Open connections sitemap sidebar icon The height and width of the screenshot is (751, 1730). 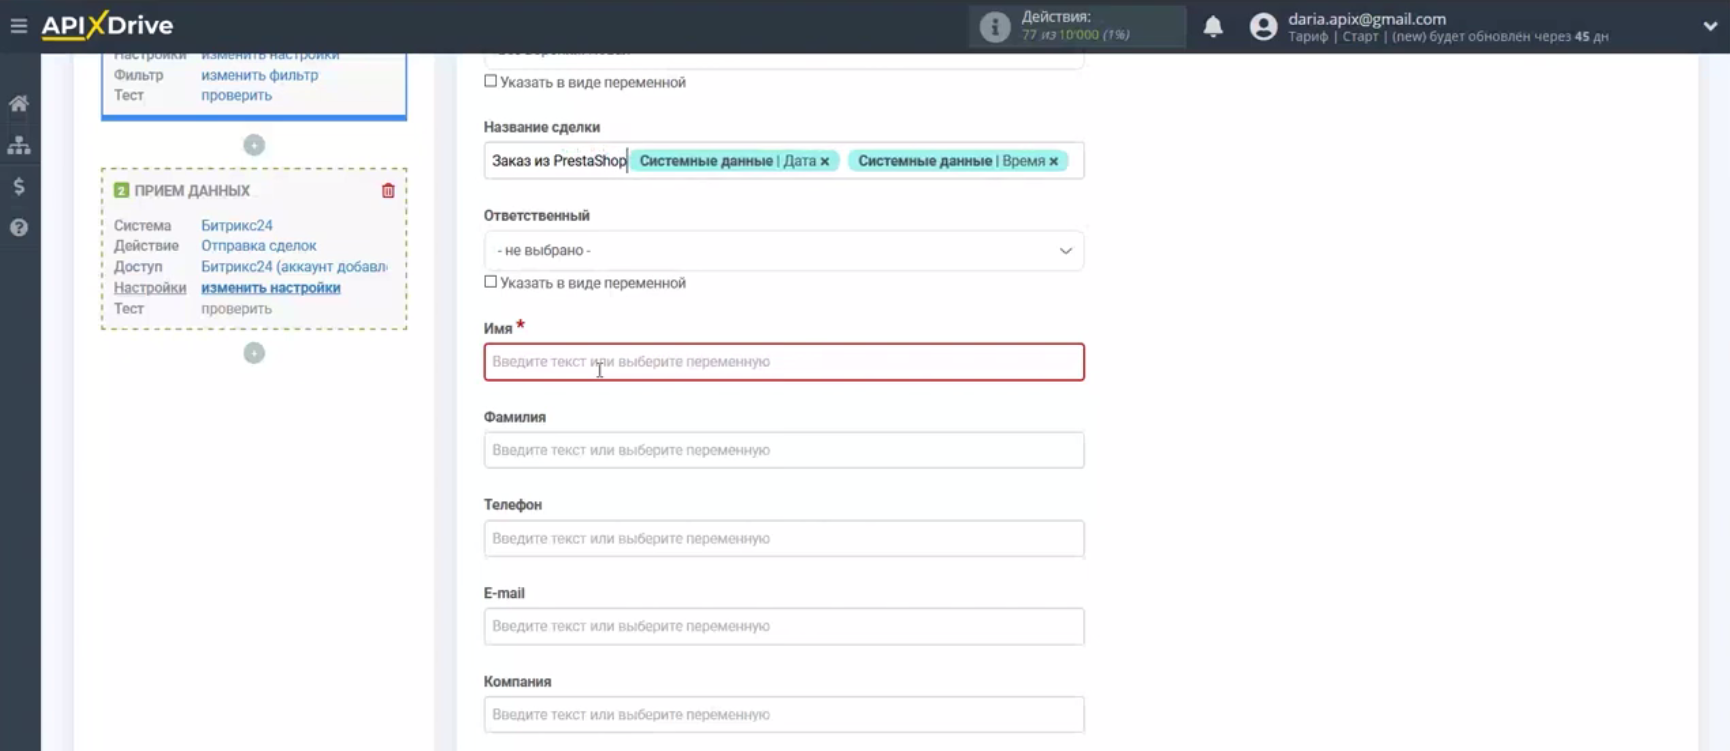18,145
